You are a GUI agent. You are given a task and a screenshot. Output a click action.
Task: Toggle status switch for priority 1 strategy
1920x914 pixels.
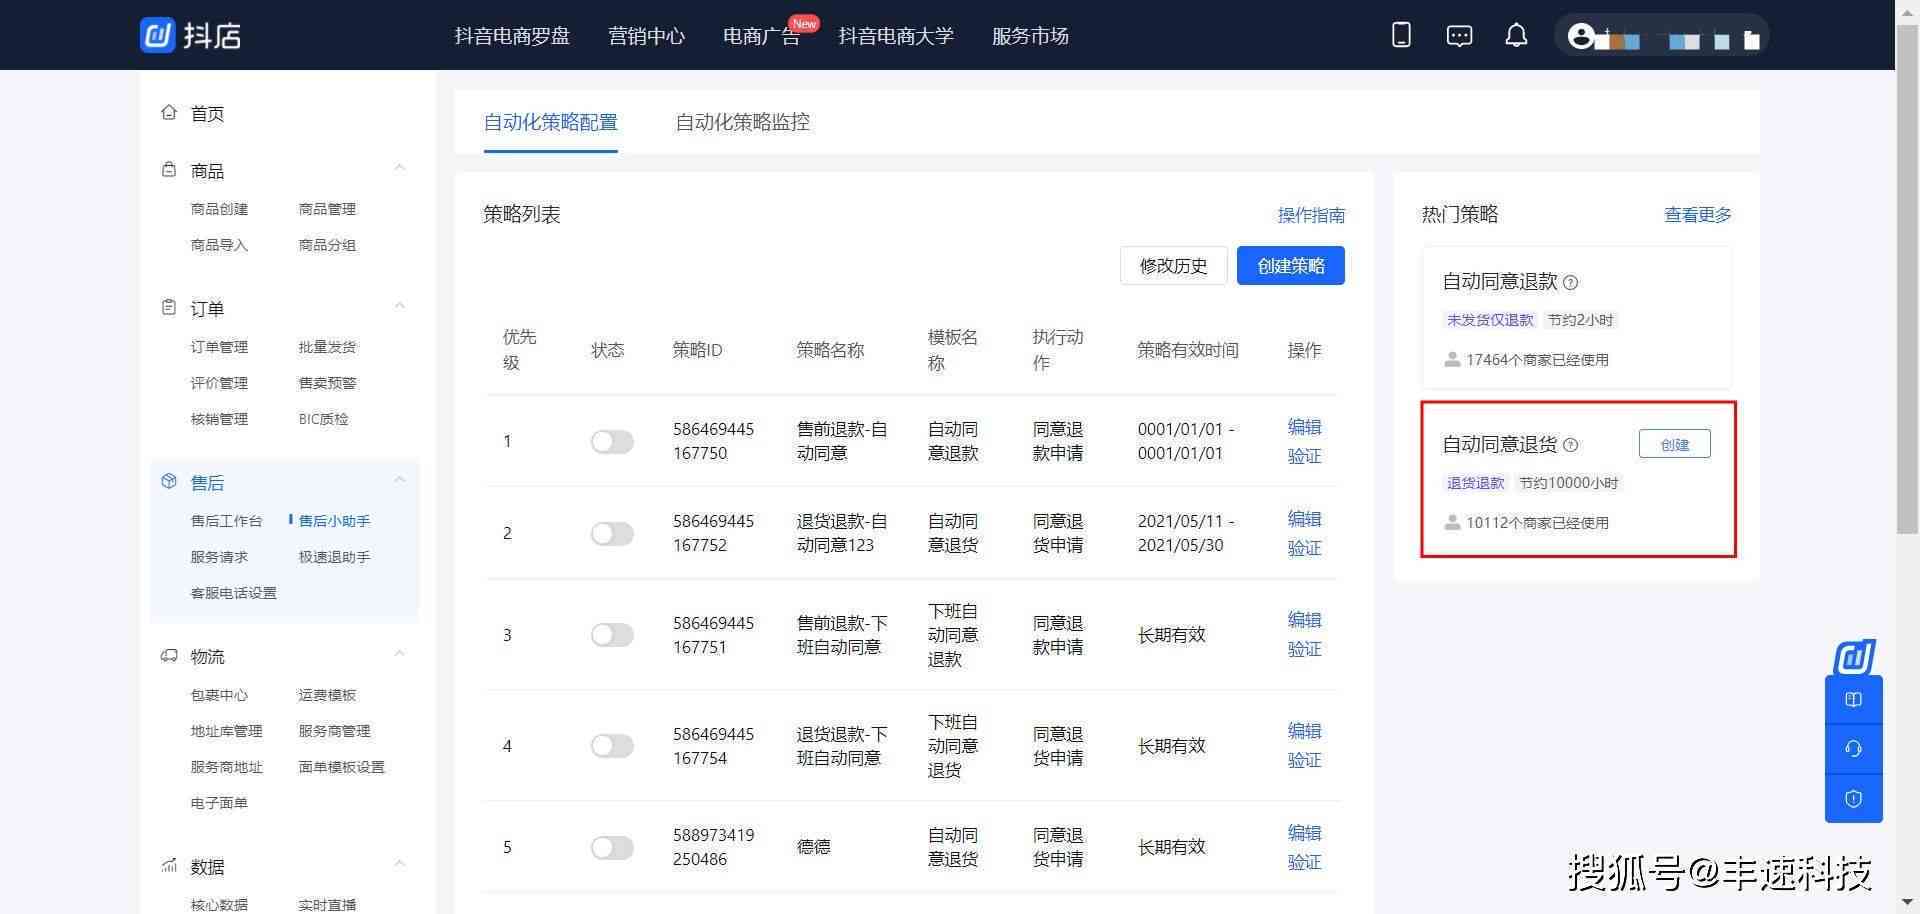click(x=612, y=441)
